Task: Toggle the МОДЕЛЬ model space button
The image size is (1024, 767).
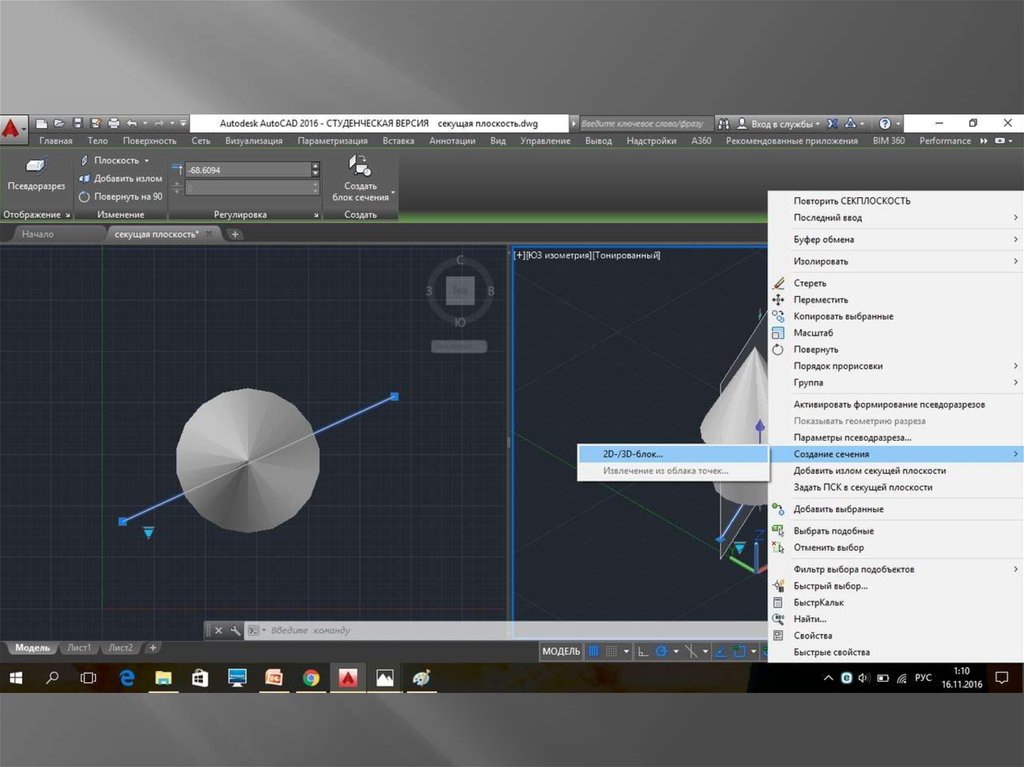Action: (560, 651)
